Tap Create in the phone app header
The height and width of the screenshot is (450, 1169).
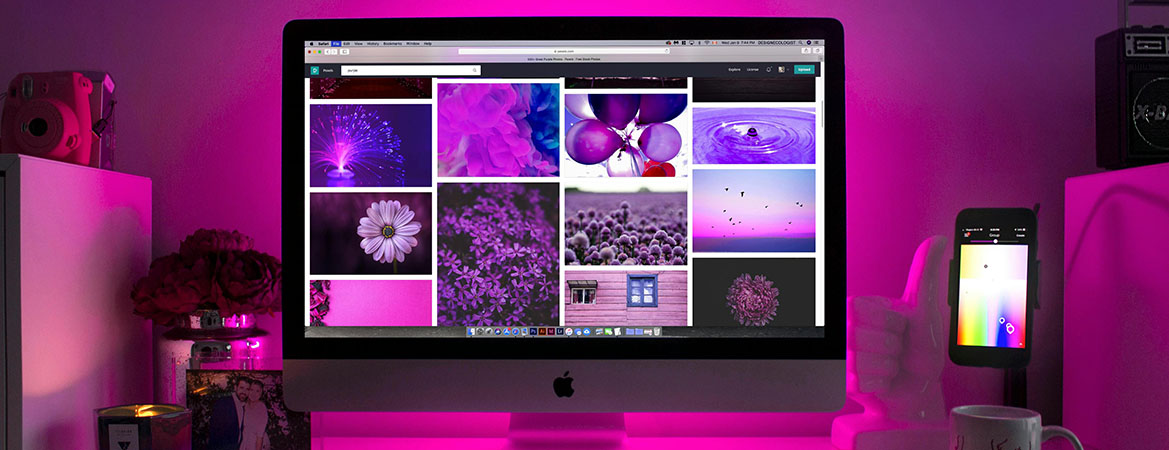click(x=1021, y=235)
